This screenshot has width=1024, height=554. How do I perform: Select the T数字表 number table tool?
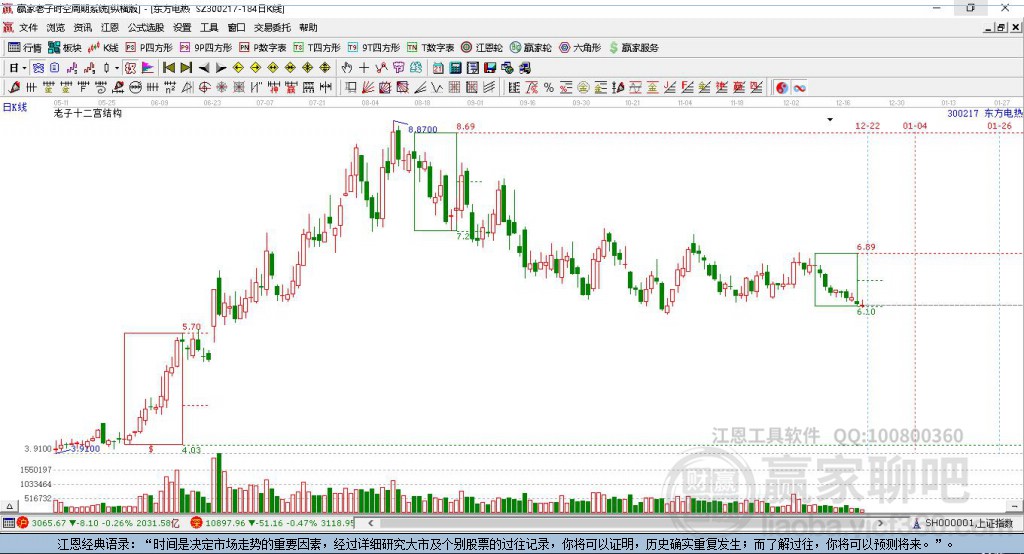coord(431,47)
